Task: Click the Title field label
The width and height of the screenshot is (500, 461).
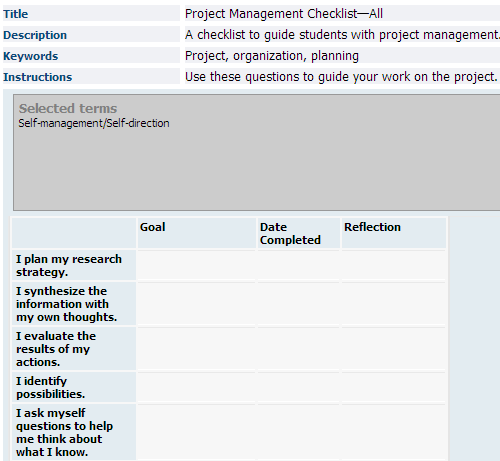Action: point(16,14)
